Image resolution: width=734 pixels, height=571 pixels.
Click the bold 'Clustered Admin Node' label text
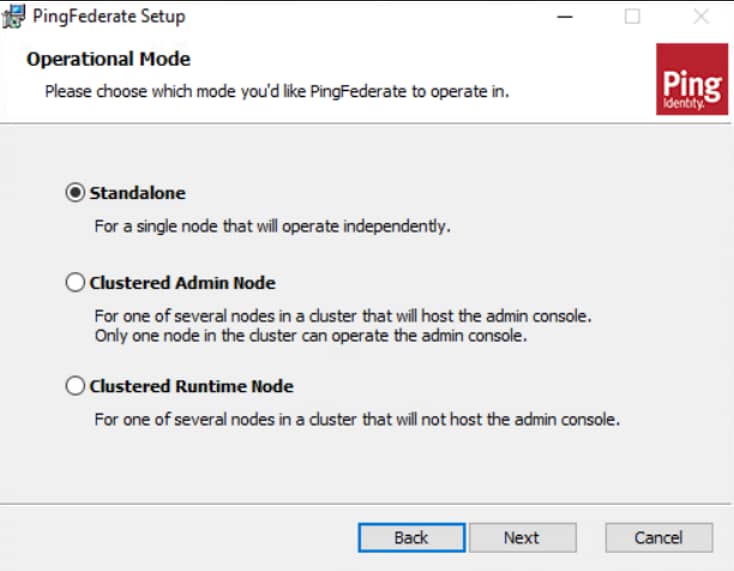pyautogui.click(x=183, y=283)
